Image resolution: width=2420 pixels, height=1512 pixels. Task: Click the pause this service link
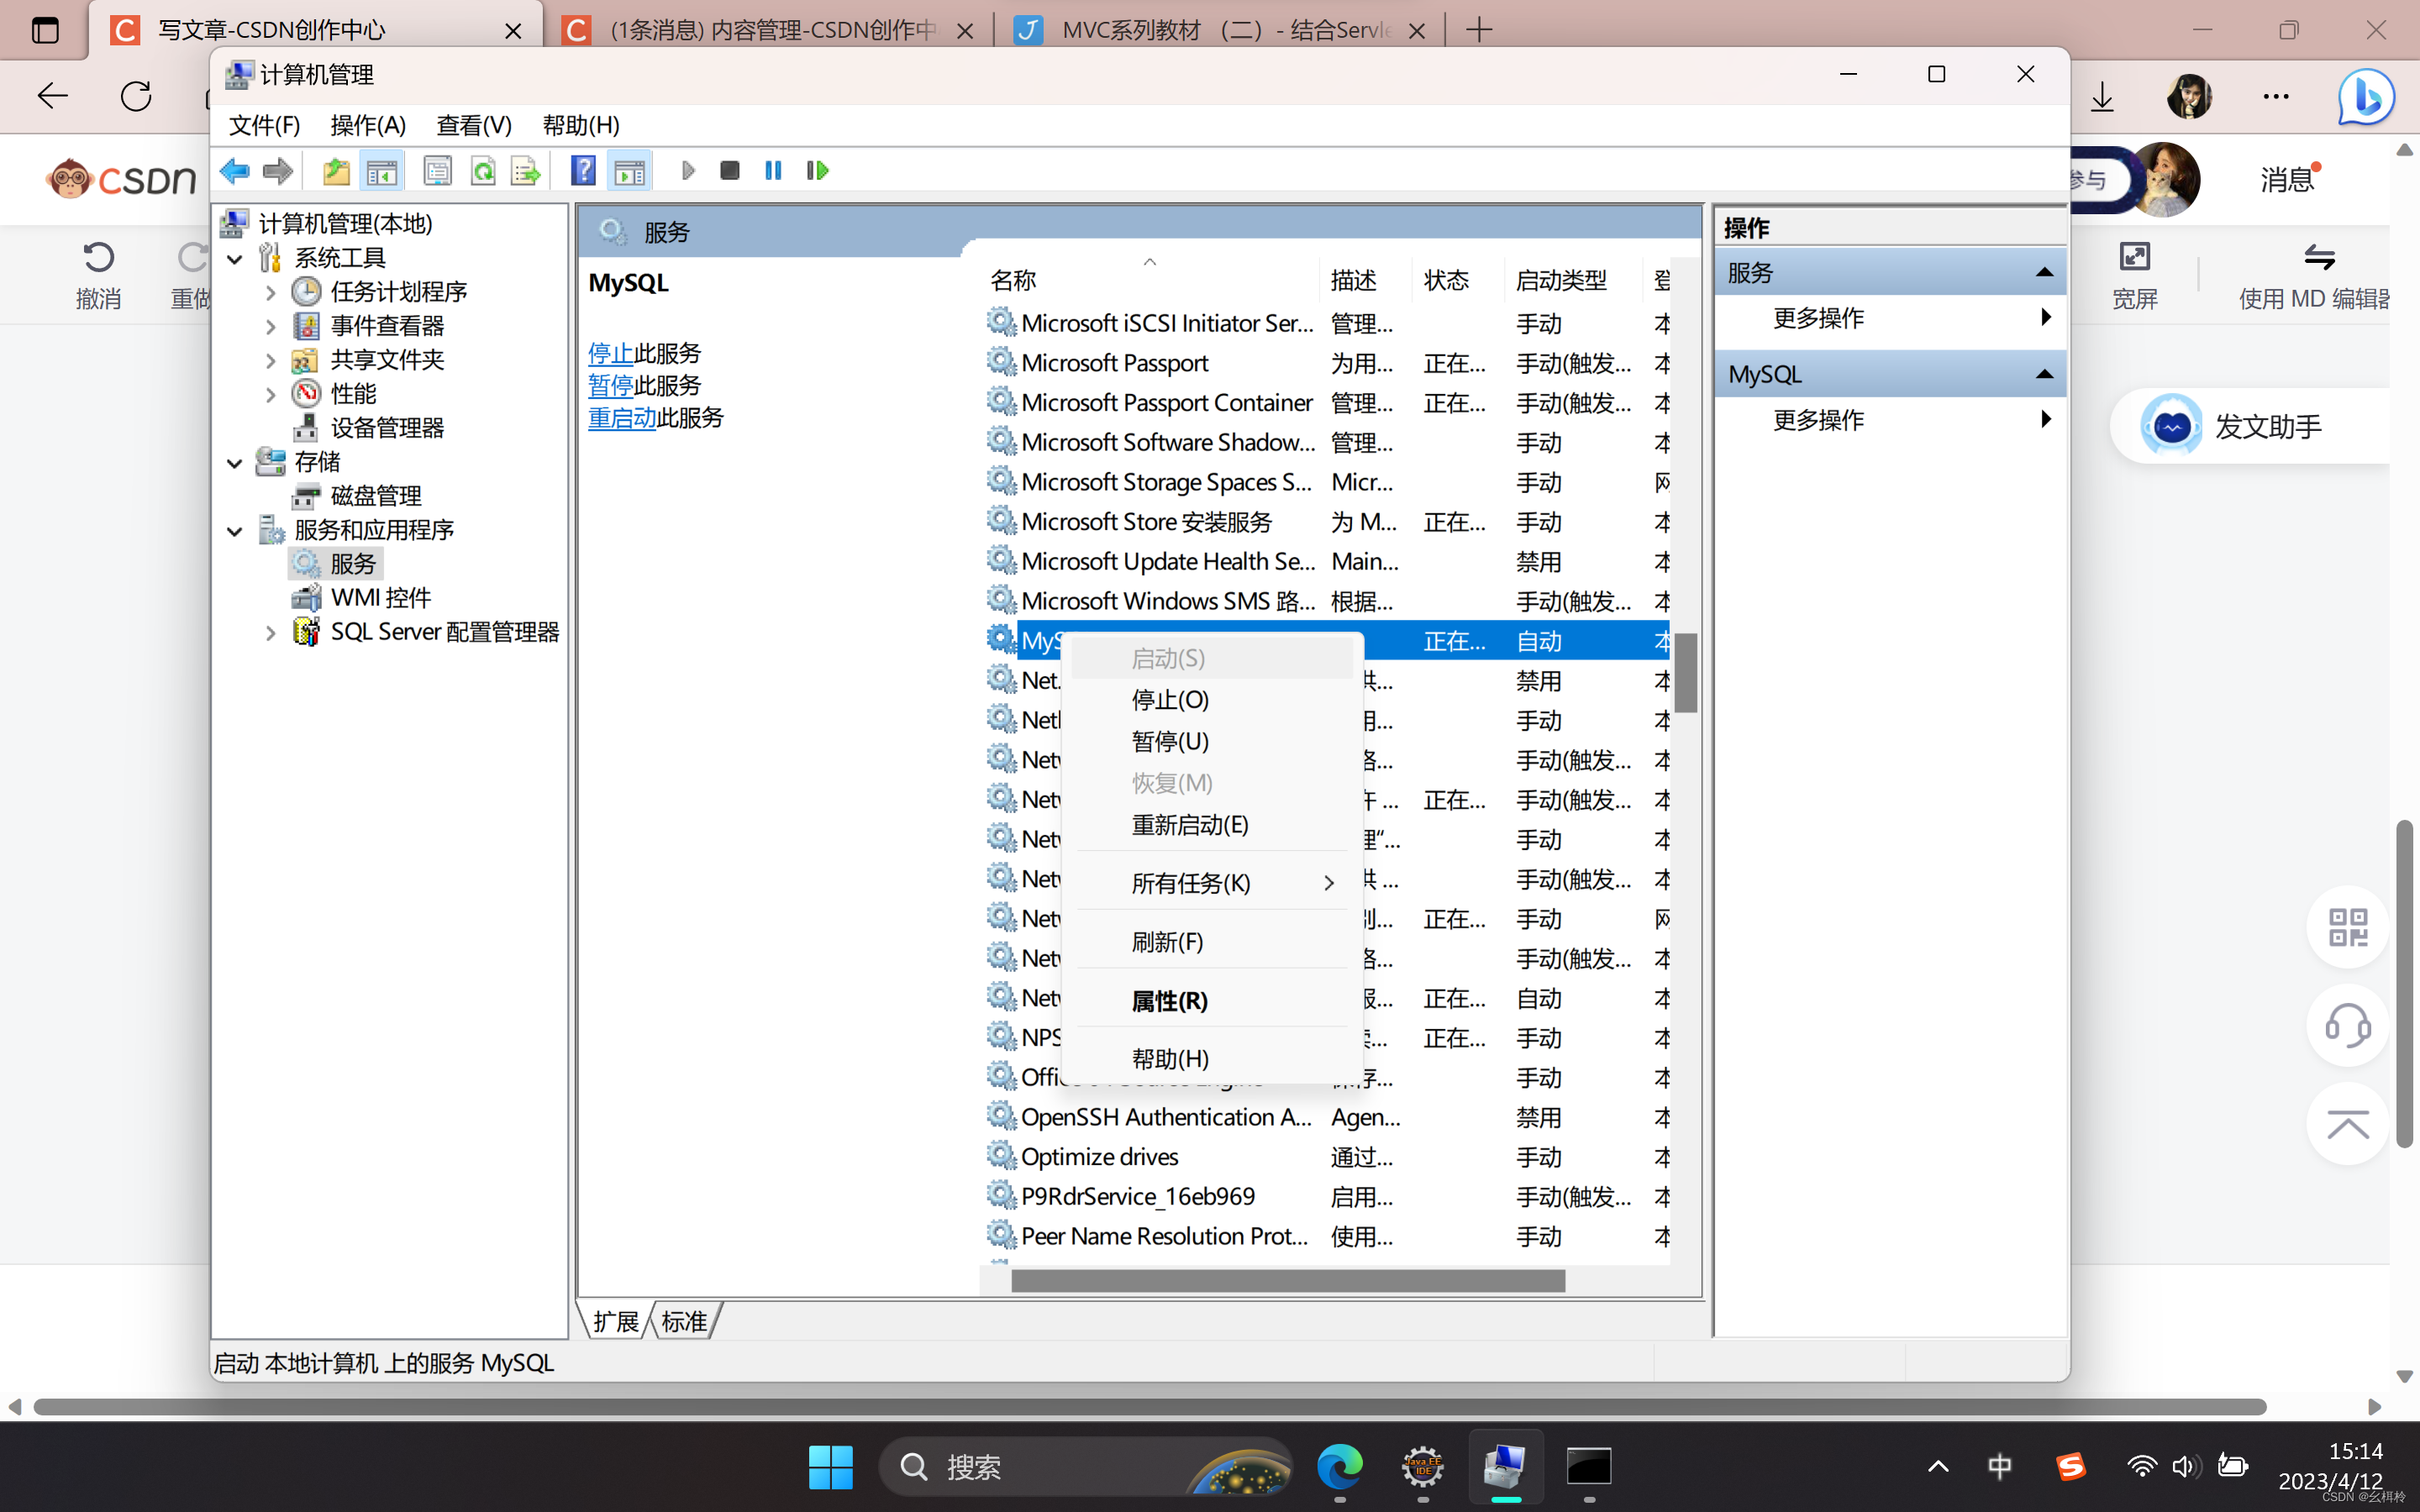point(610,386)
